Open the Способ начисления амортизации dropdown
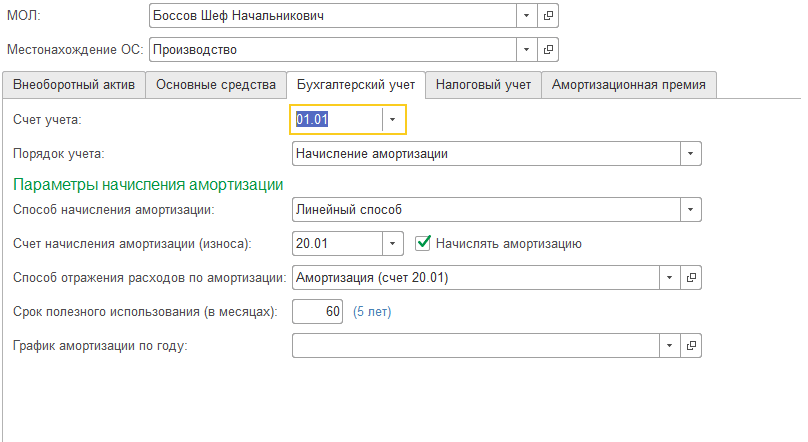808x442 pixels. (x=690, y=209)
